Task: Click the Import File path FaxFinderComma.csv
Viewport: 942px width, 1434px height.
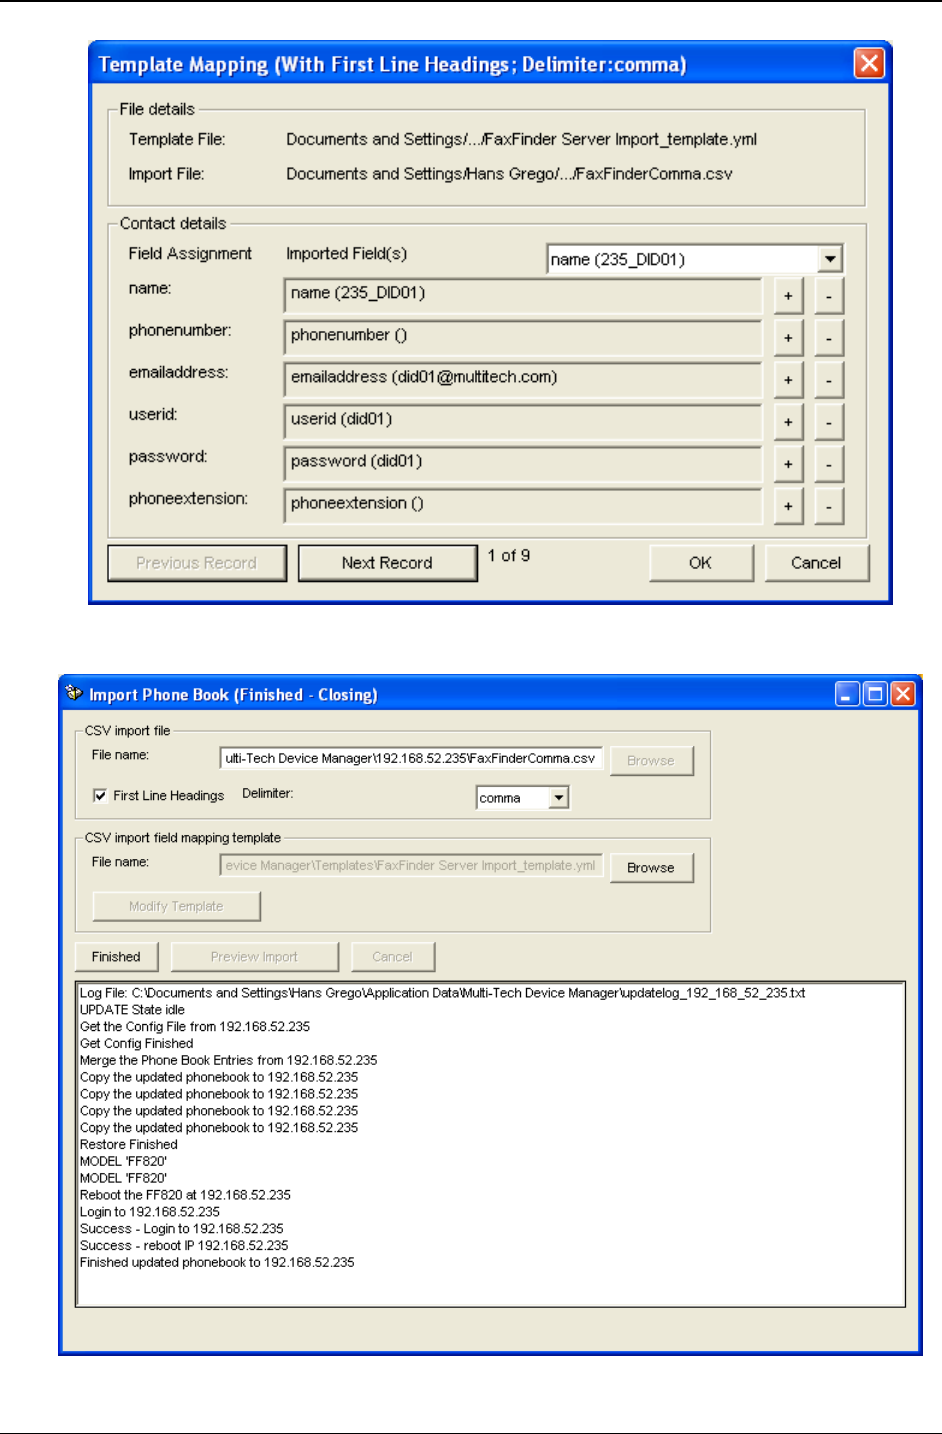Action: point(509,174)
